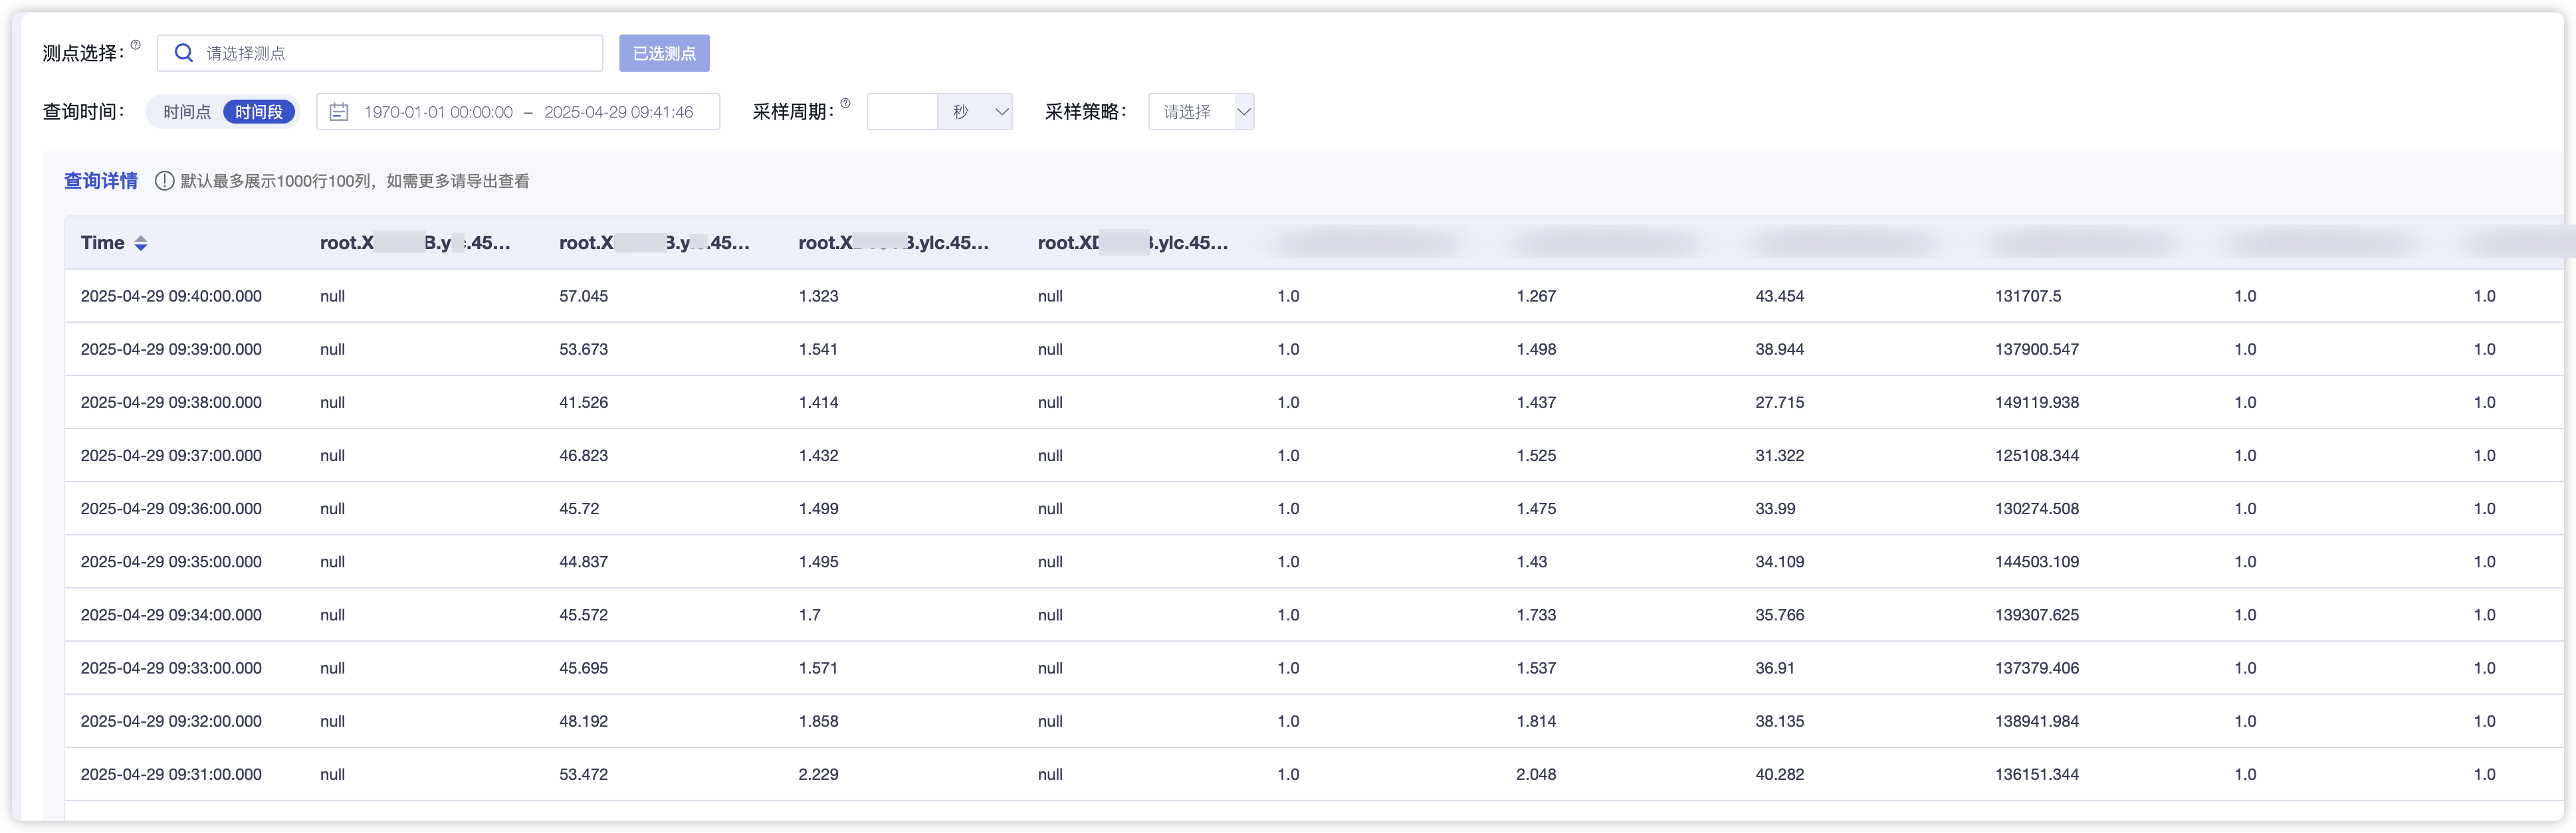Click help icon beside 采样周期 label
Screen dimensions: 2576x833
pos(845,103)
